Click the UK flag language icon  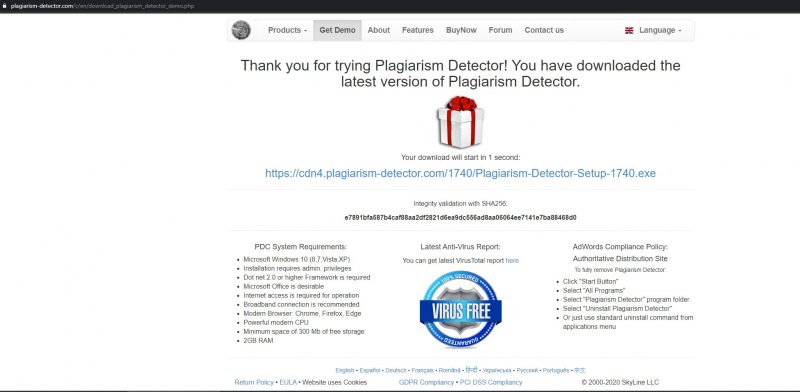[629, 31]
